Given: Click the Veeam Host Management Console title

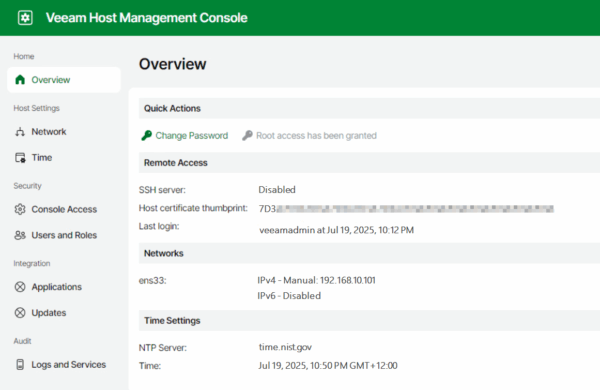Looking at the screenshot, I should pyautogui.click(x=147, y=18).
